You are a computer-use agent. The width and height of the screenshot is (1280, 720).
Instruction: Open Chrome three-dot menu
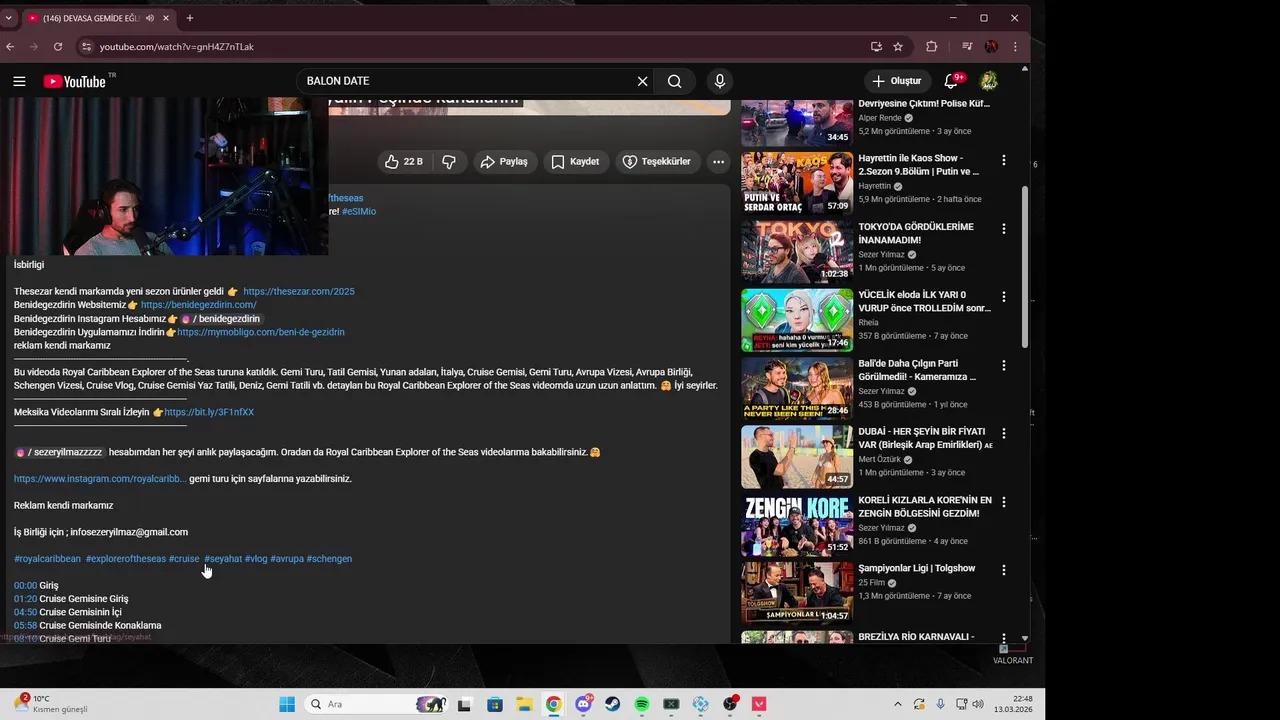pos(1015,46)
